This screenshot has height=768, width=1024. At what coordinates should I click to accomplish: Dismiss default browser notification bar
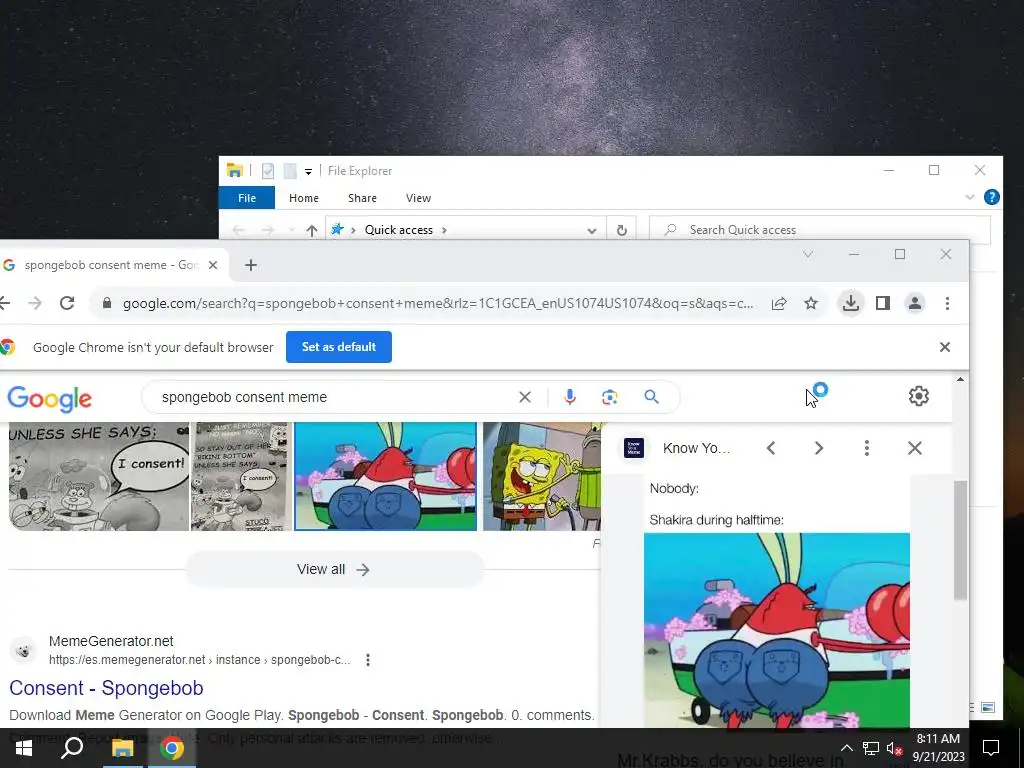944,347
